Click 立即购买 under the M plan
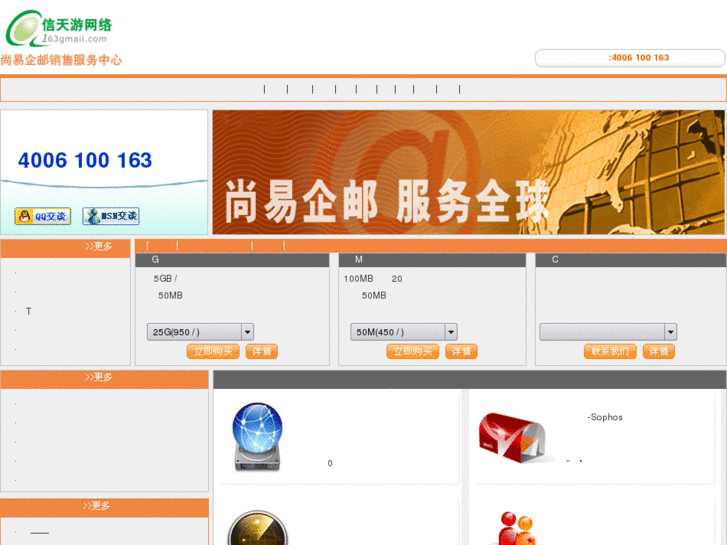This screenshot has width=727, height=545. point(413,352)
